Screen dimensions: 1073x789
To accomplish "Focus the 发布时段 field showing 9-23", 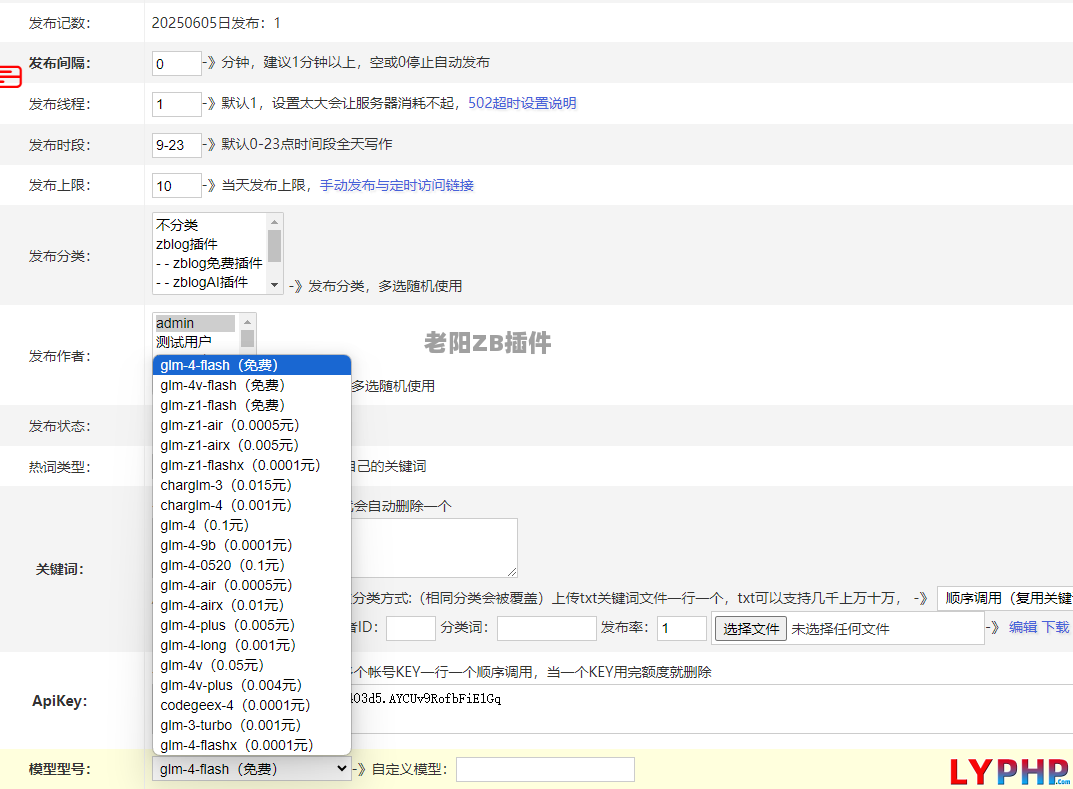I will (x=177, y=145).
